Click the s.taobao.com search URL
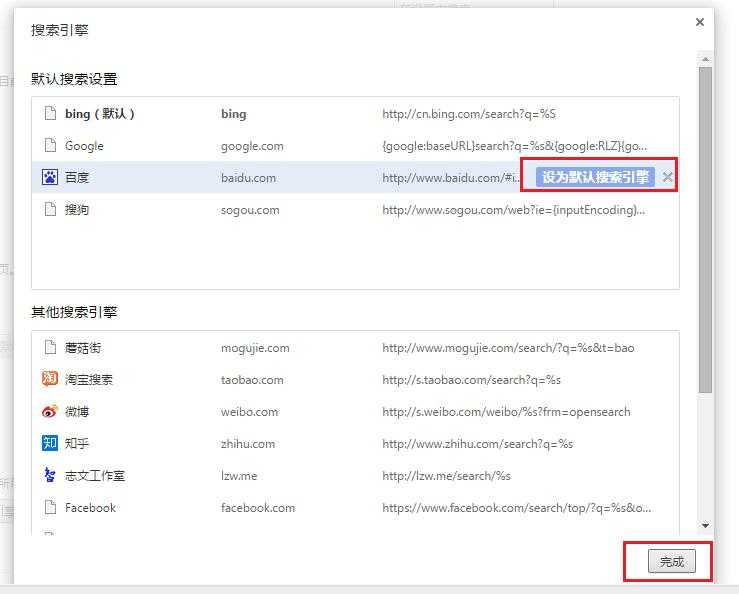The image size is (739, 594). (471, 380)
